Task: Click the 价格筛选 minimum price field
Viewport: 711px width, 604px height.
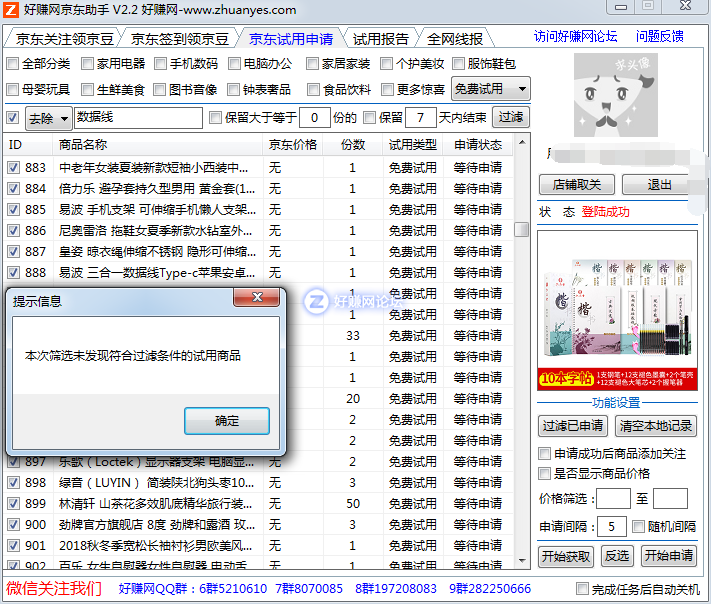Action: pos(613,499)
